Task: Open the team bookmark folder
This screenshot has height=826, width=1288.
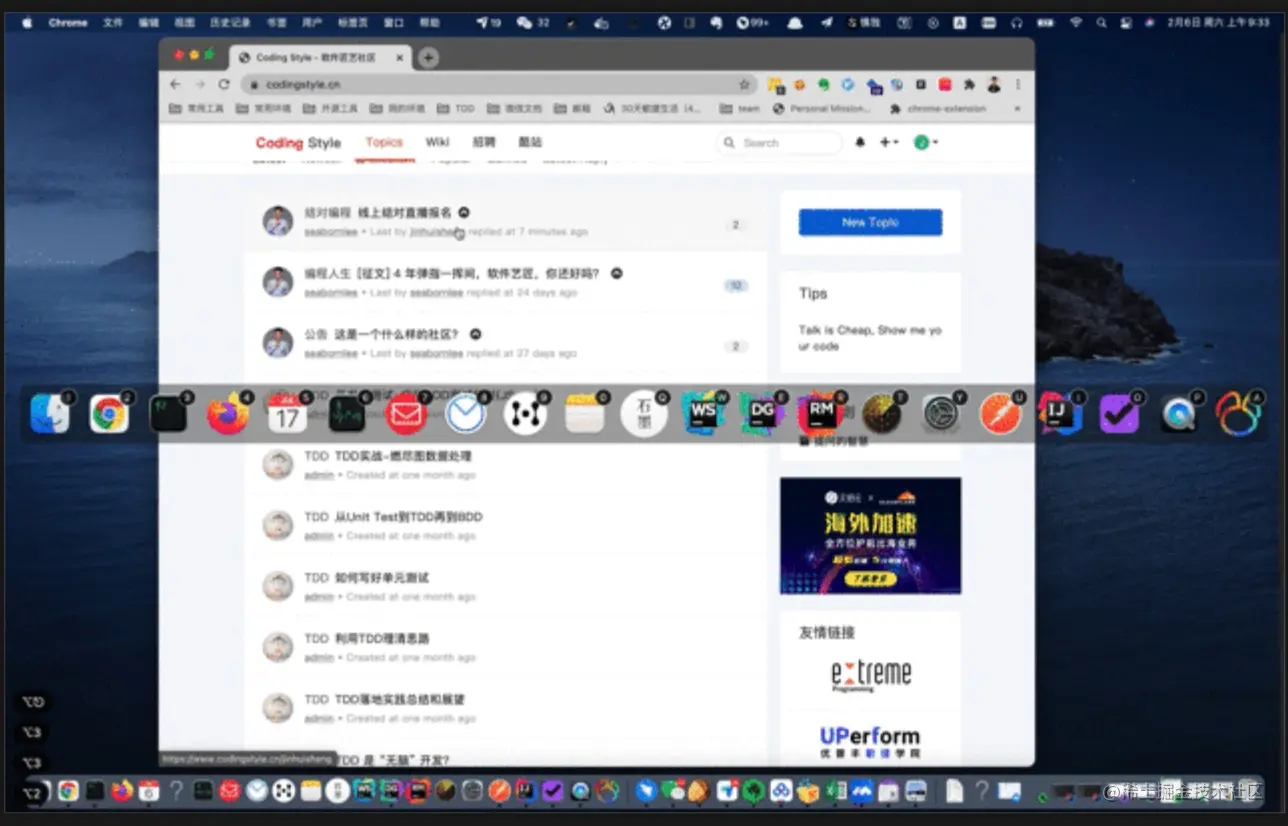Action: point(741,108)
